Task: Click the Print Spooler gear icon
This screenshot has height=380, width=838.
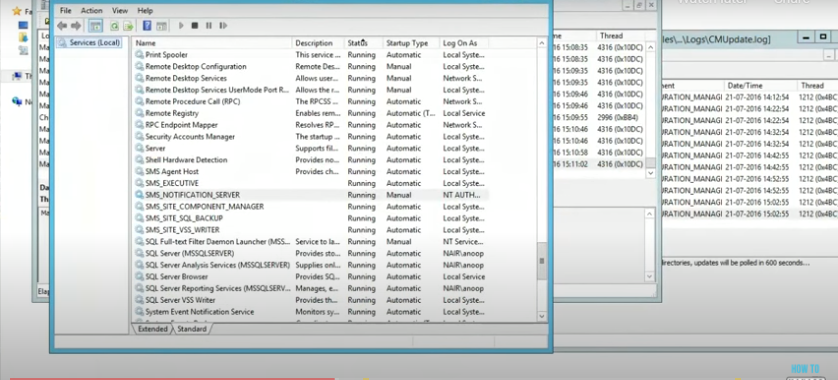Action: (139, 55)
